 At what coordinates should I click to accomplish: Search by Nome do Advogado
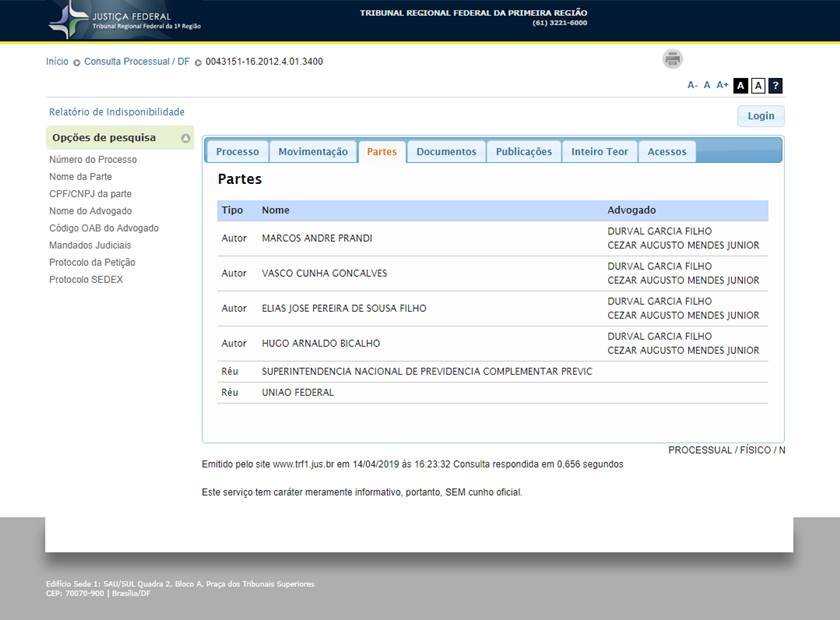[90, 211]
